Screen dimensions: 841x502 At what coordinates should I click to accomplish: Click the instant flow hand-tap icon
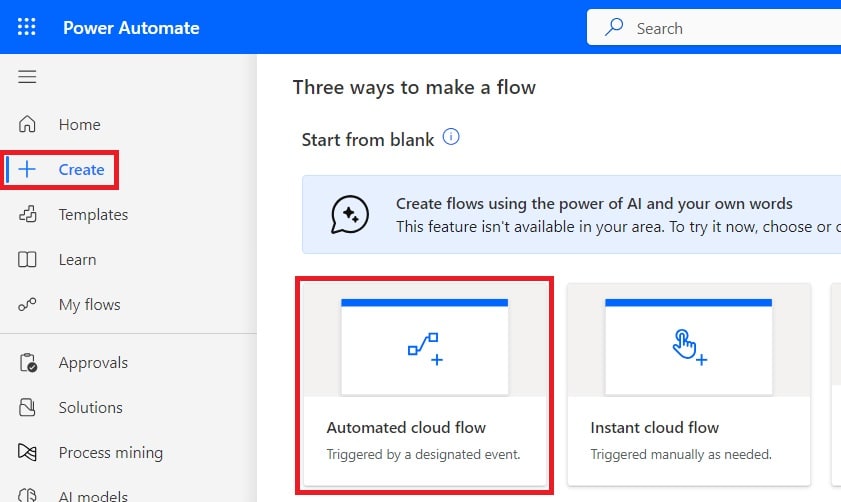[689, 348]
